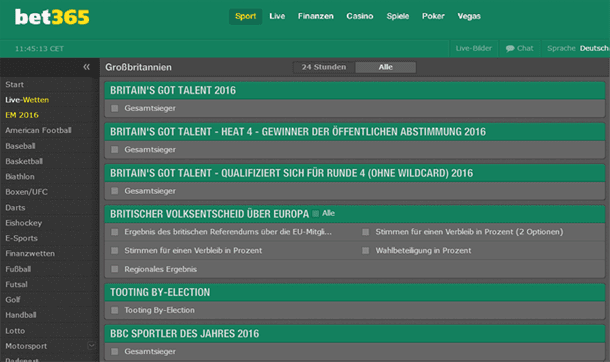Collapse BBC Sportler des Jahres 2016 header
This screenshot has height=362, width=610.
355,333
